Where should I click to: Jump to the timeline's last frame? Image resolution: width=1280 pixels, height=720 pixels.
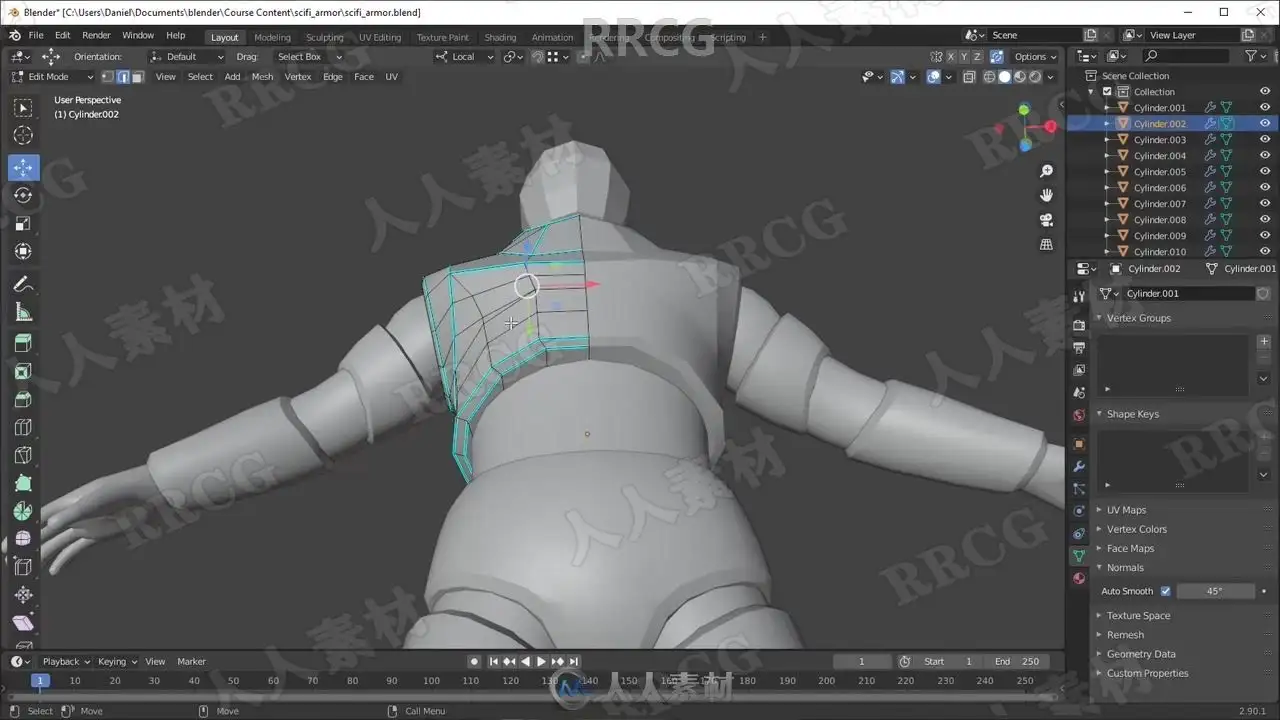573,661
